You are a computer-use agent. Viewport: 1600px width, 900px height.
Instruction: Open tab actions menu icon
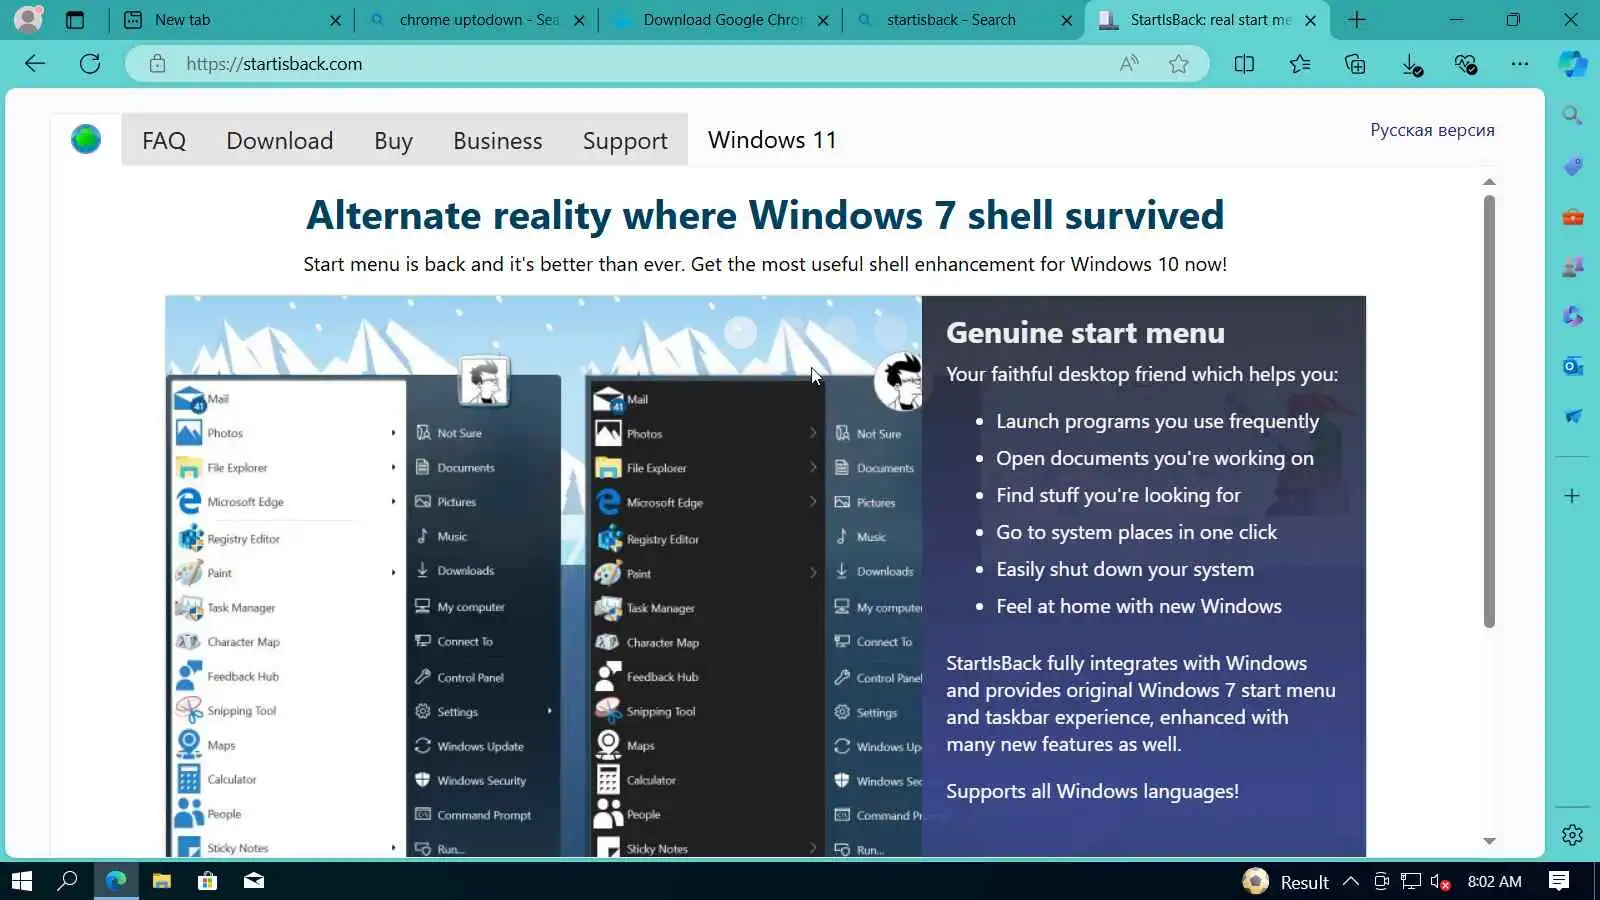75,19
